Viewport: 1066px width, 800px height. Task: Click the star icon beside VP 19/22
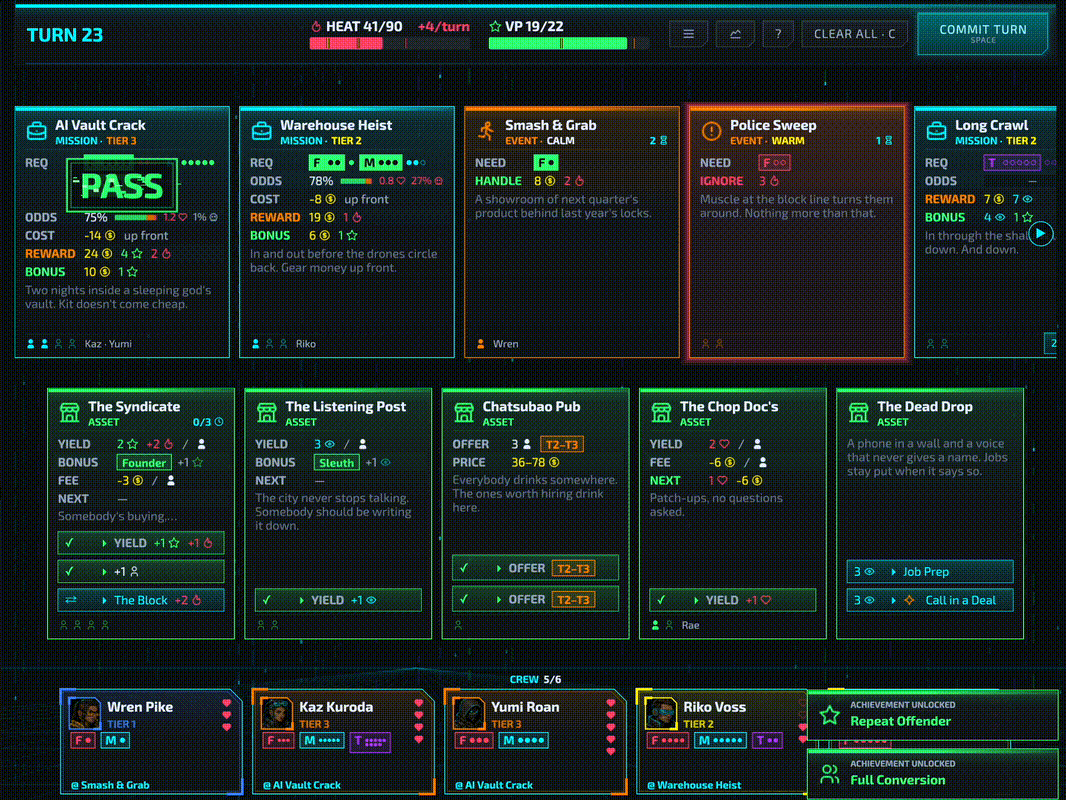(x=495, y=27)
